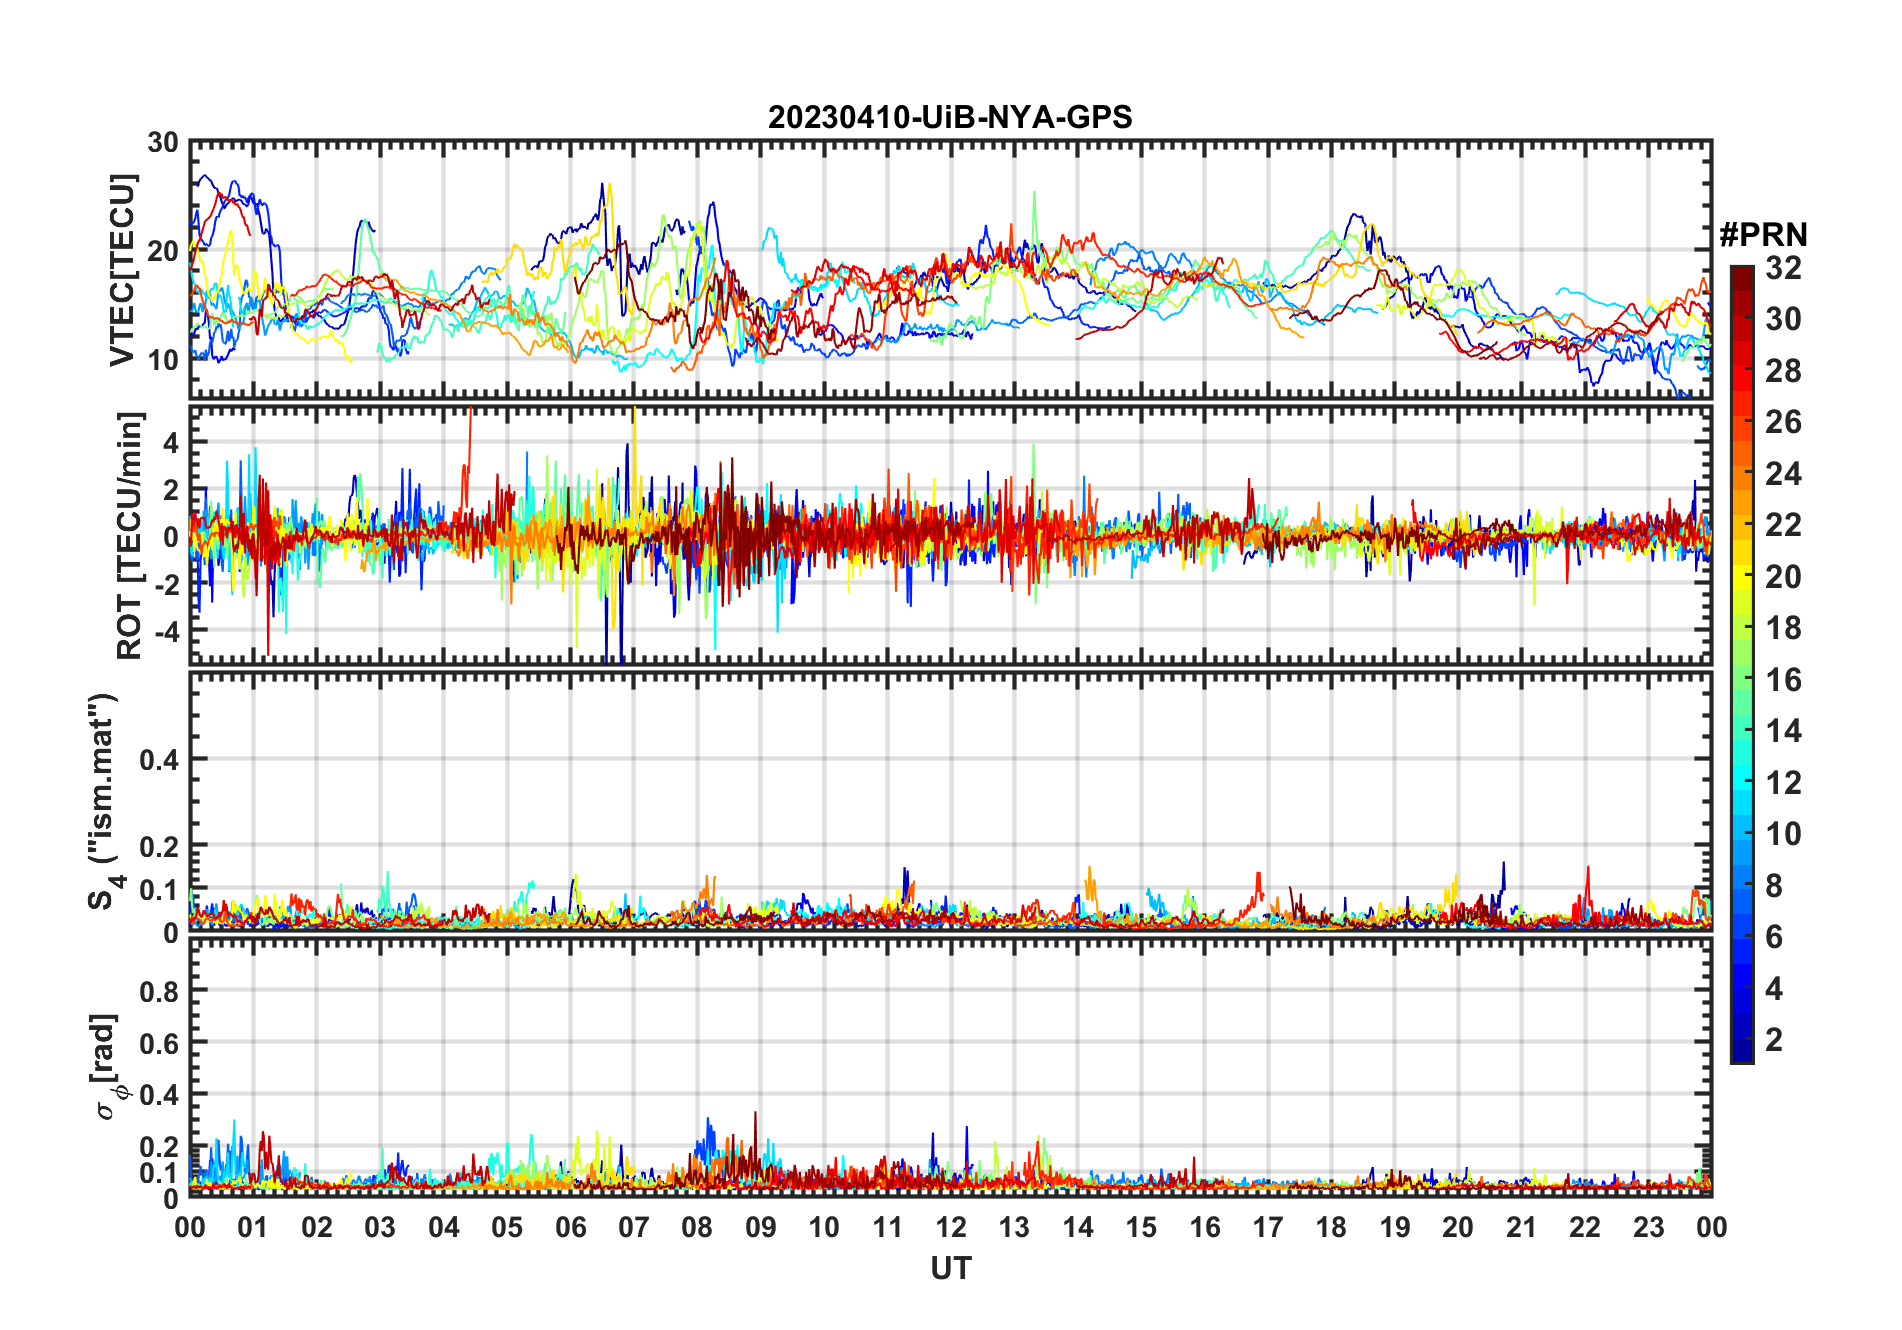Image resolution: width=1902 pixels, height=1330 pixels.
Task: Click x-axis hour label 11
Action: 888,1227
